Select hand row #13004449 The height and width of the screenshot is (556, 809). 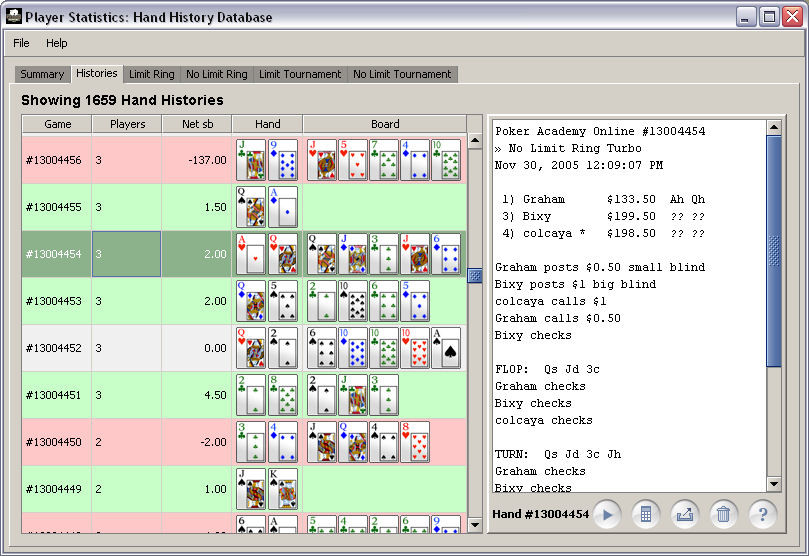click(245, 489)
